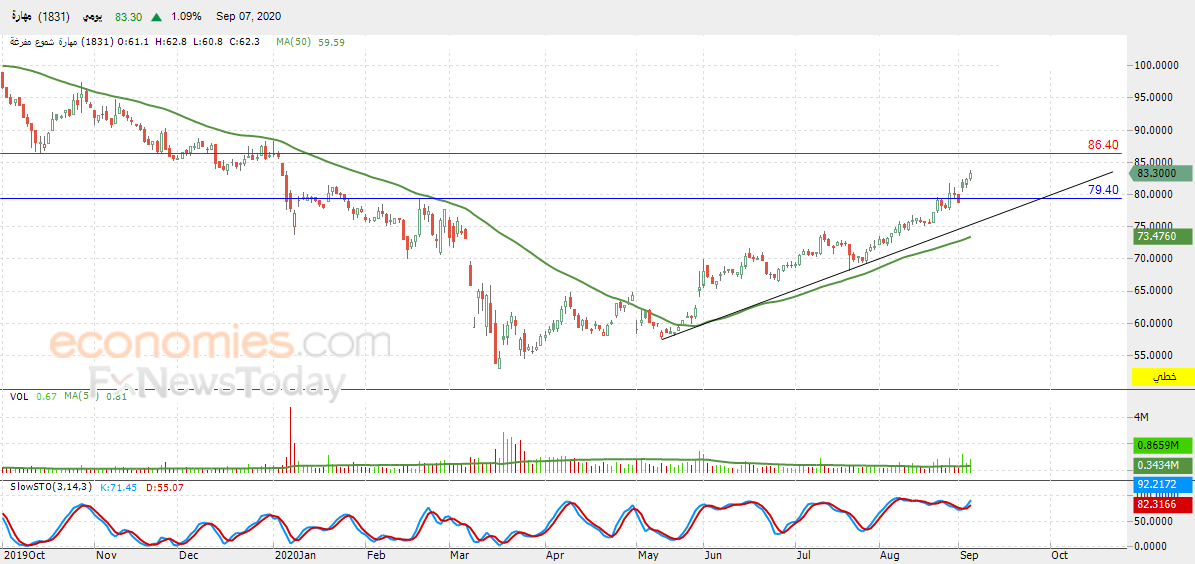This screenshot has height=564, width=1195.
Task: Click the VOL indicator label
Action: [x=19, y=396]
